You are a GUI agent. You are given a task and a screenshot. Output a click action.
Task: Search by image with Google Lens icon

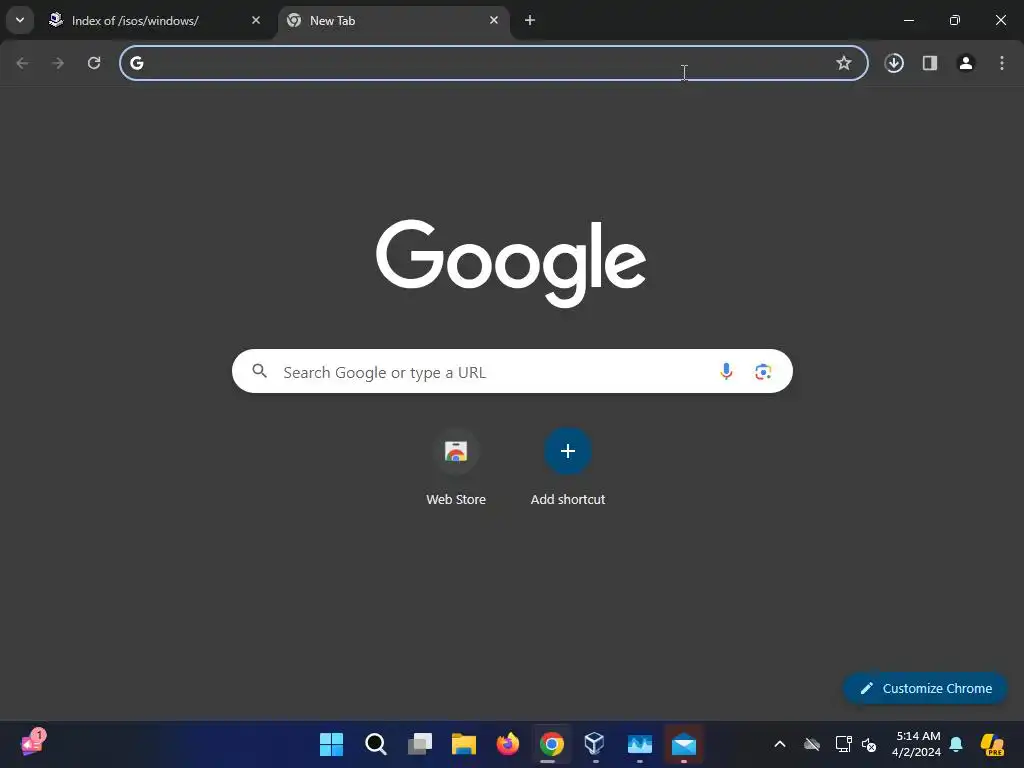click(x=763, y=372)
